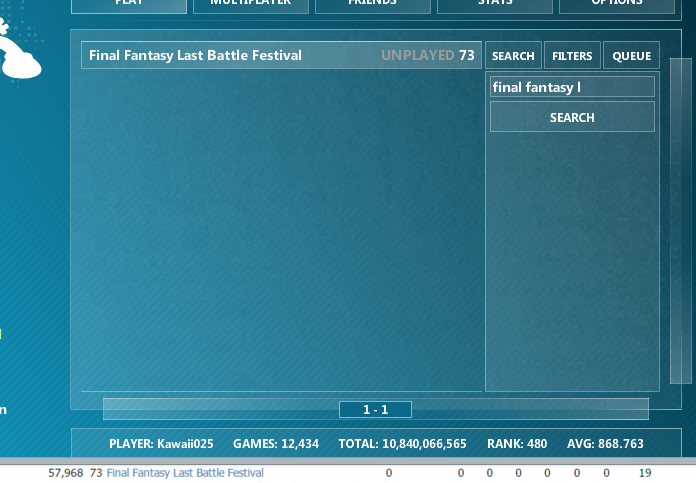Screen dimensions: 696x483
Task: Click the AVG: 868.763 stat
Action: click(605, 444)
